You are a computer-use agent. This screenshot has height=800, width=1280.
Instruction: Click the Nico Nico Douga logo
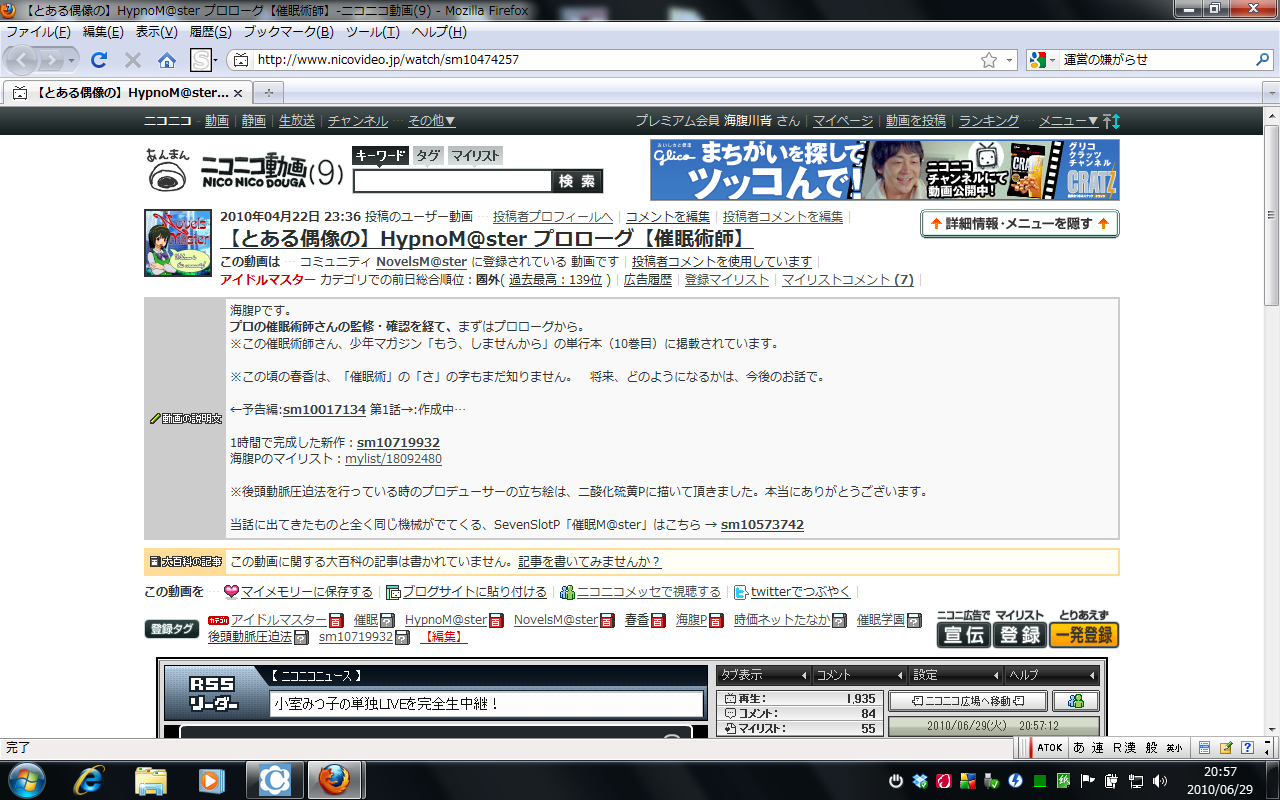(x=246, y=171)
